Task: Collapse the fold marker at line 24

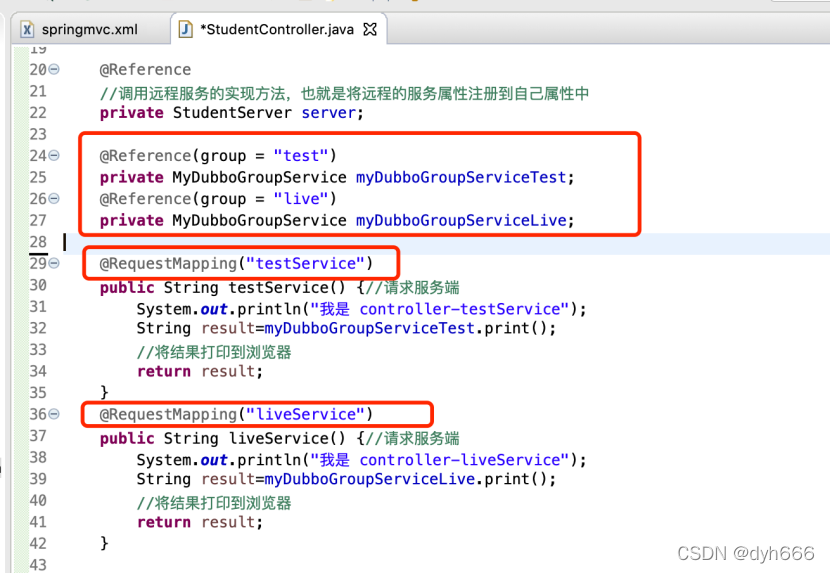Action: (54, 156)
